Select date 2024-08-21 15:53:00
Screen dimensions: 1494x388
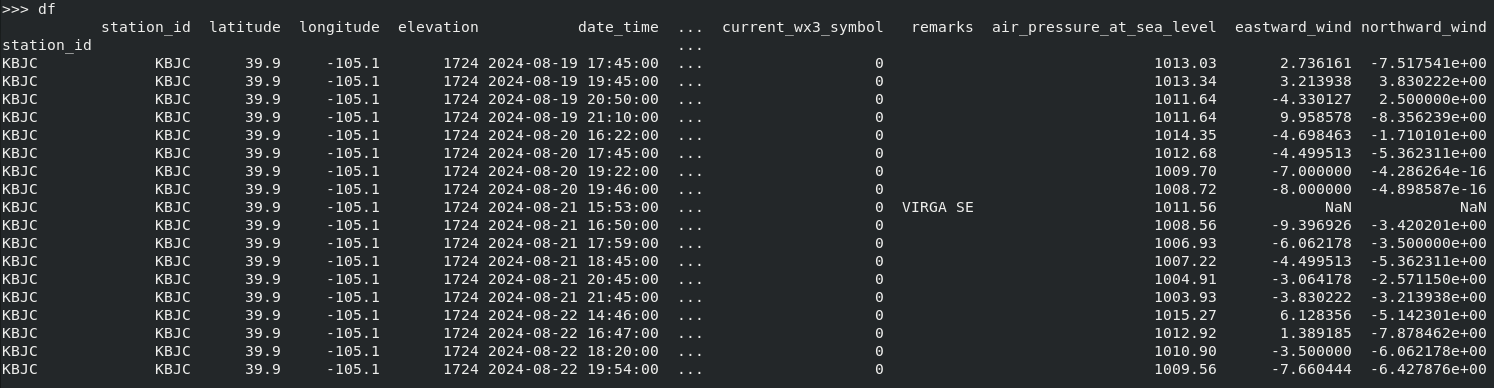click(x=573, y=207)
